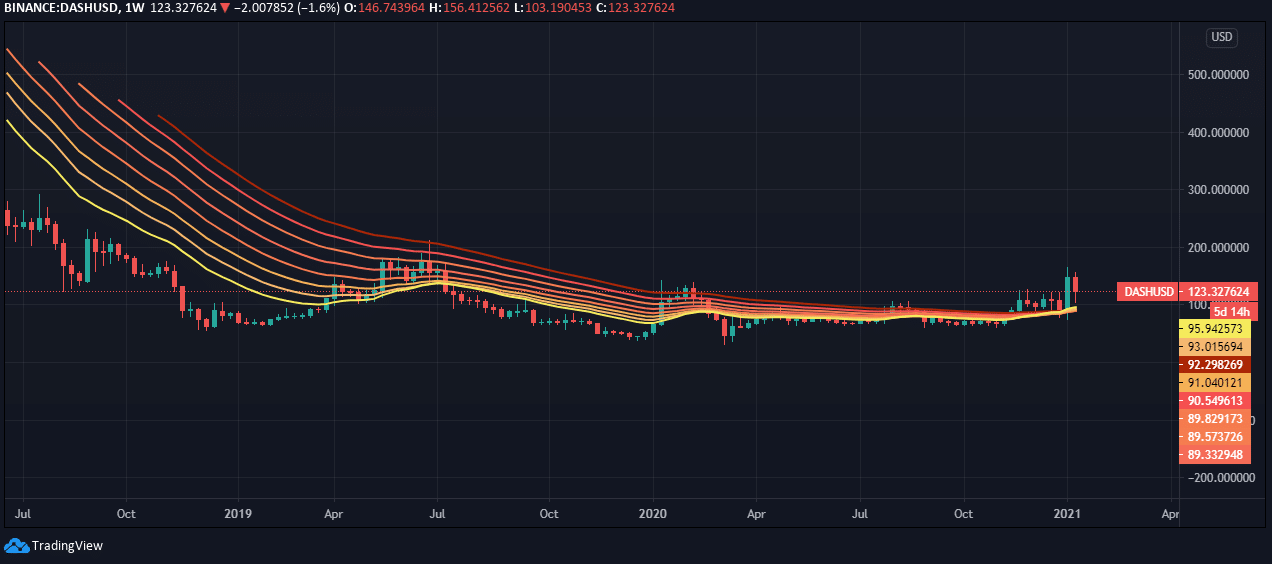Select the yellow 95.942573 price label
Viewport: 1272px width, 564px height.
1215,328
